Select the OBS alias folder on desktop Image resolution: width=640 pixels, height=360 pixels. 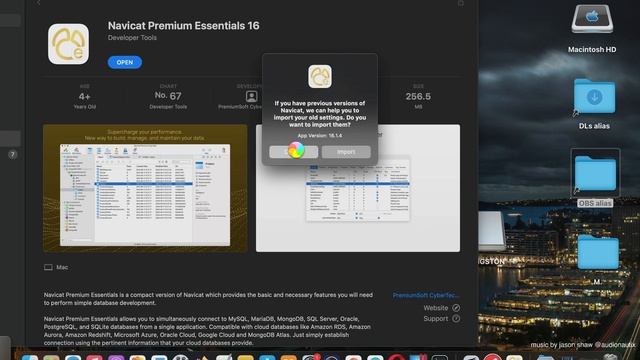pos(595,173)
